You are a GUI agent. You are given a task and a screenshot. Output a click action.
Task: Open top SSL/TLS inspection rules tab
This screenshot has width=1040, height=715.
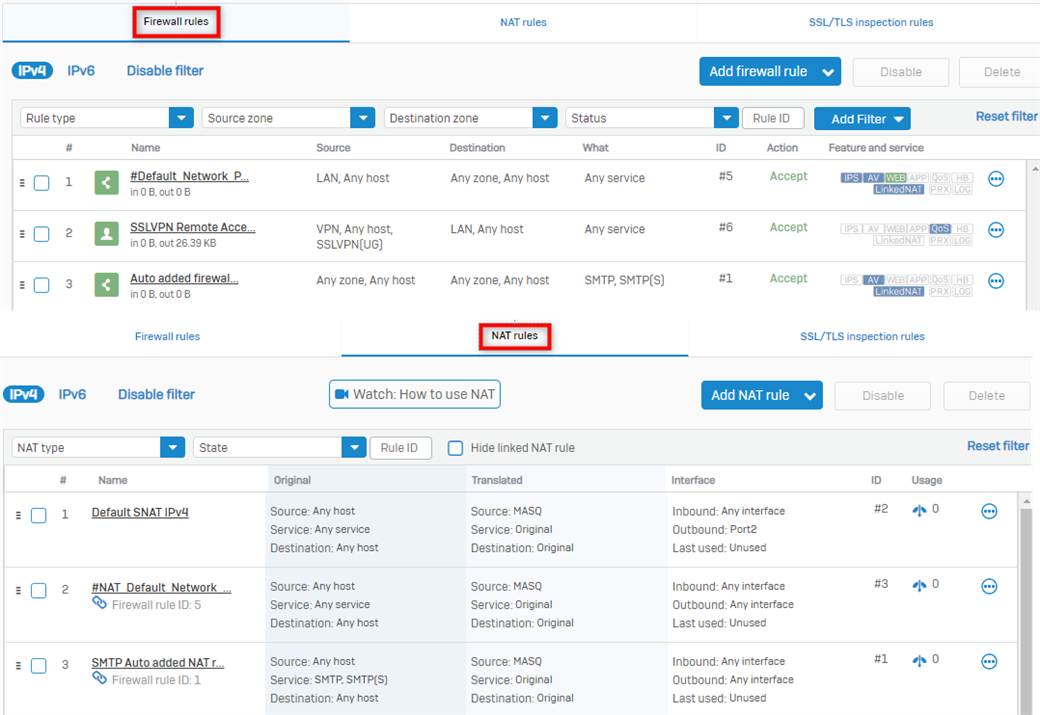[871, 23]
